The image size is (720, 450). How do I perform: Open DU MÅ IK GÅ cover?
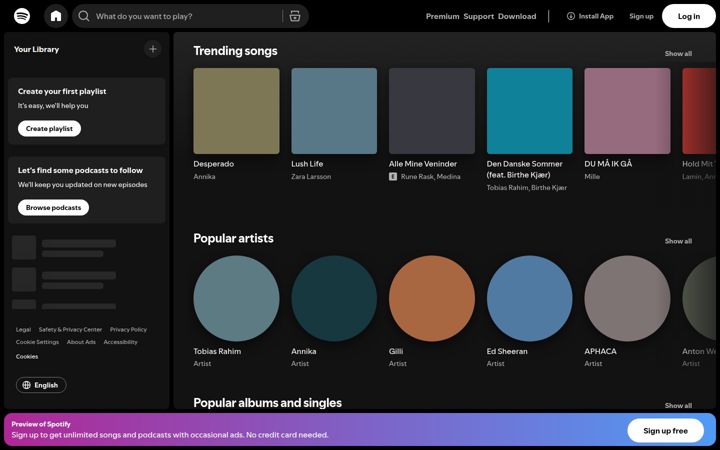tap(627, 111)
